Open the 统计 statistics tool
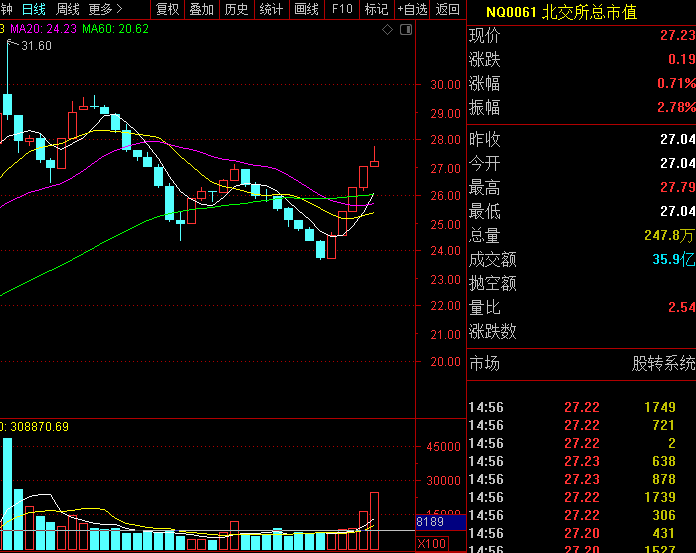 click(272, 9)
